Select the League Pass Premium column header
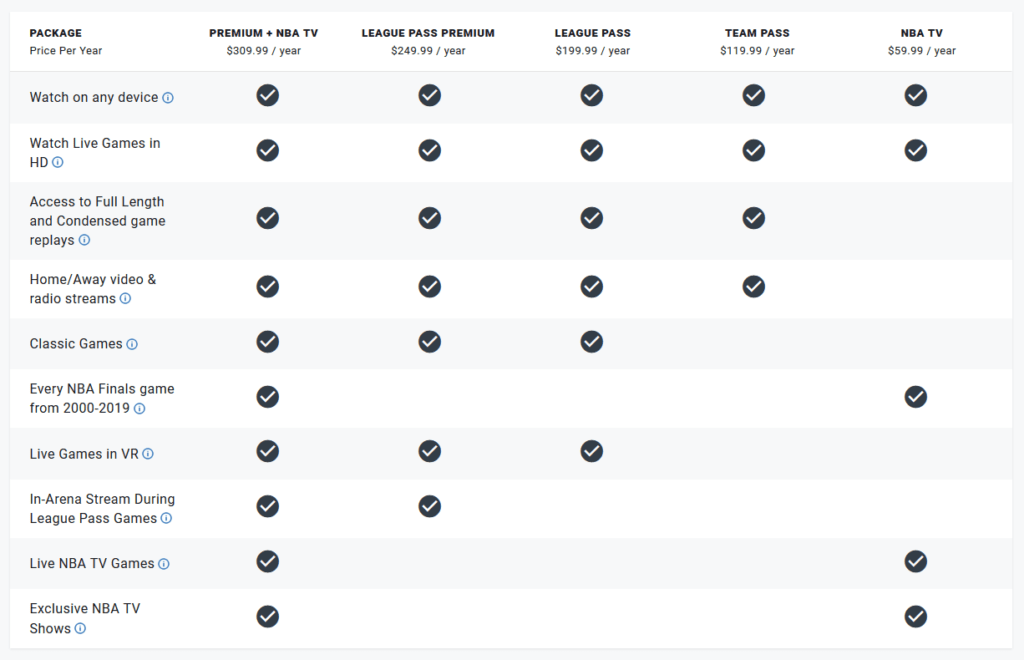 coord(428,33)
